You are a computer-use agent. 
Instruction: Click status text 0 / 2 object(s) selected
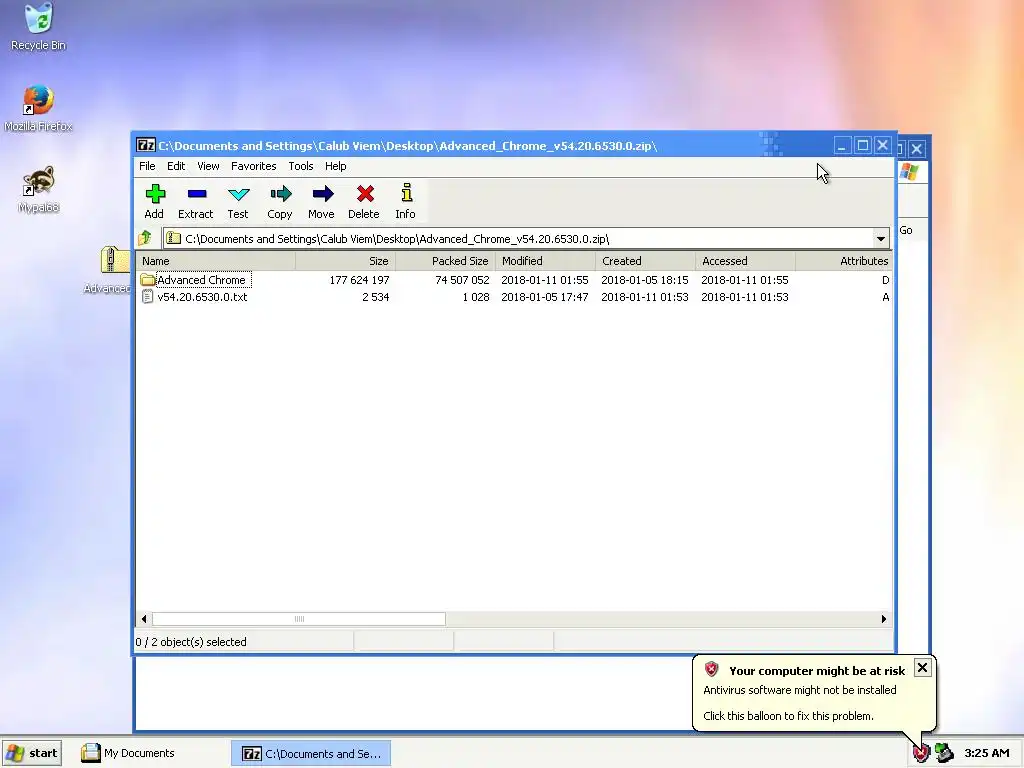click(191, 642)
